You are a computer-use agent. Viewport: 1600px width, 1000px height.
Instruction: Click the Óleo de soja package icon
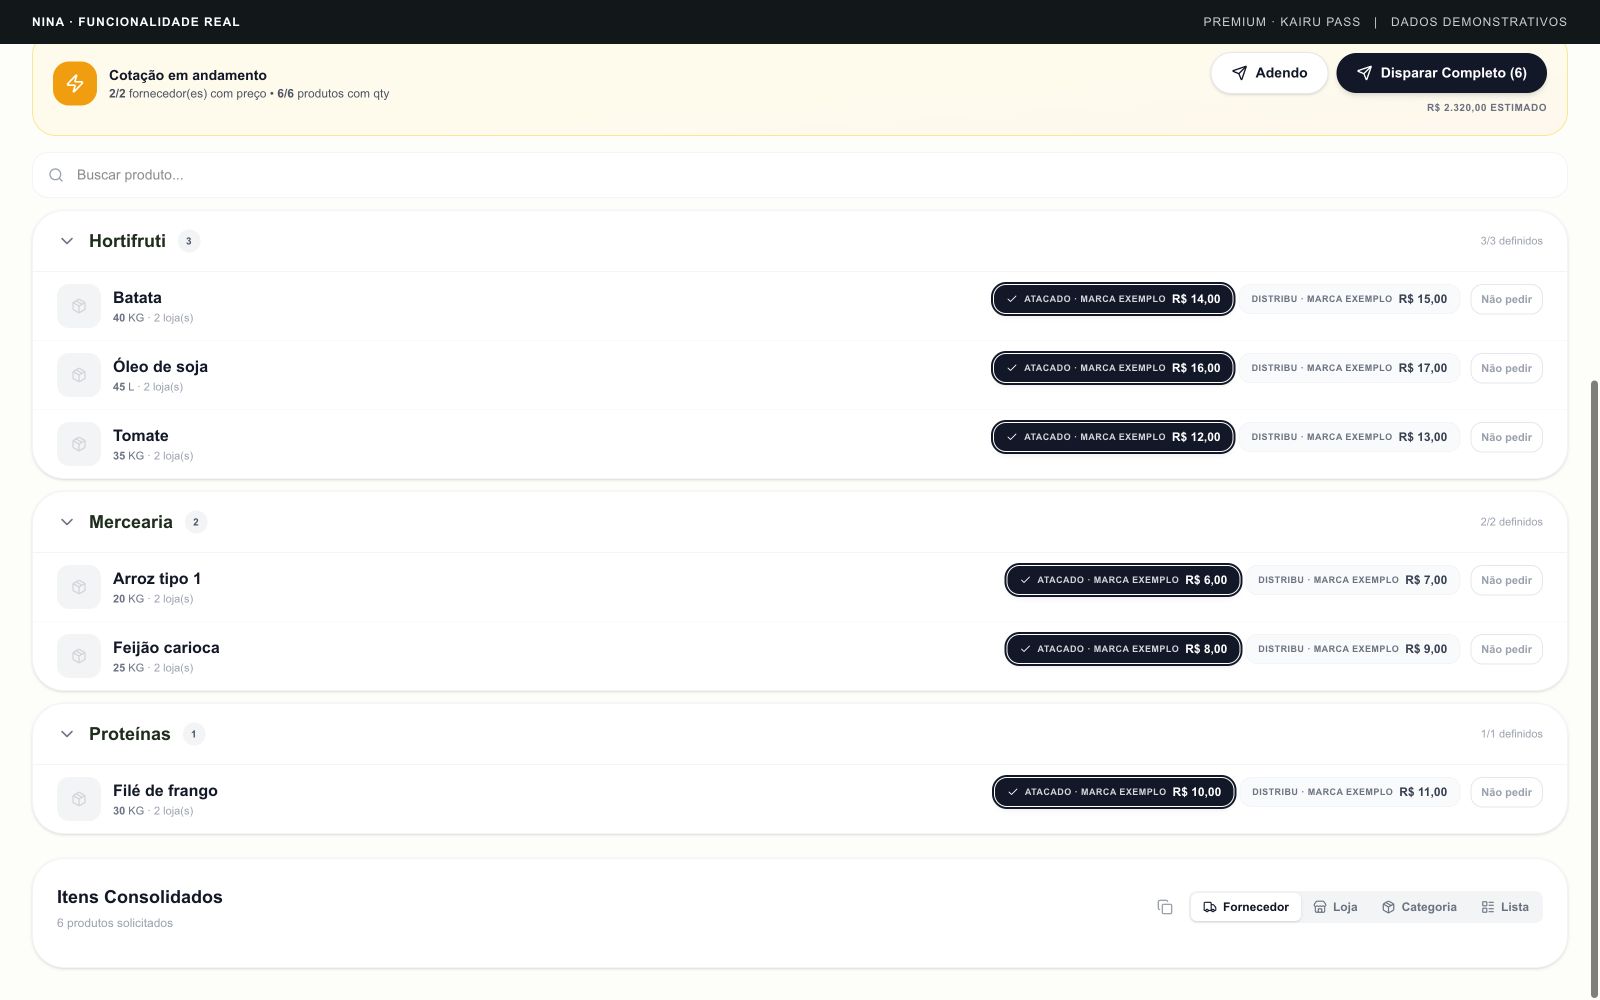[79, 375]
